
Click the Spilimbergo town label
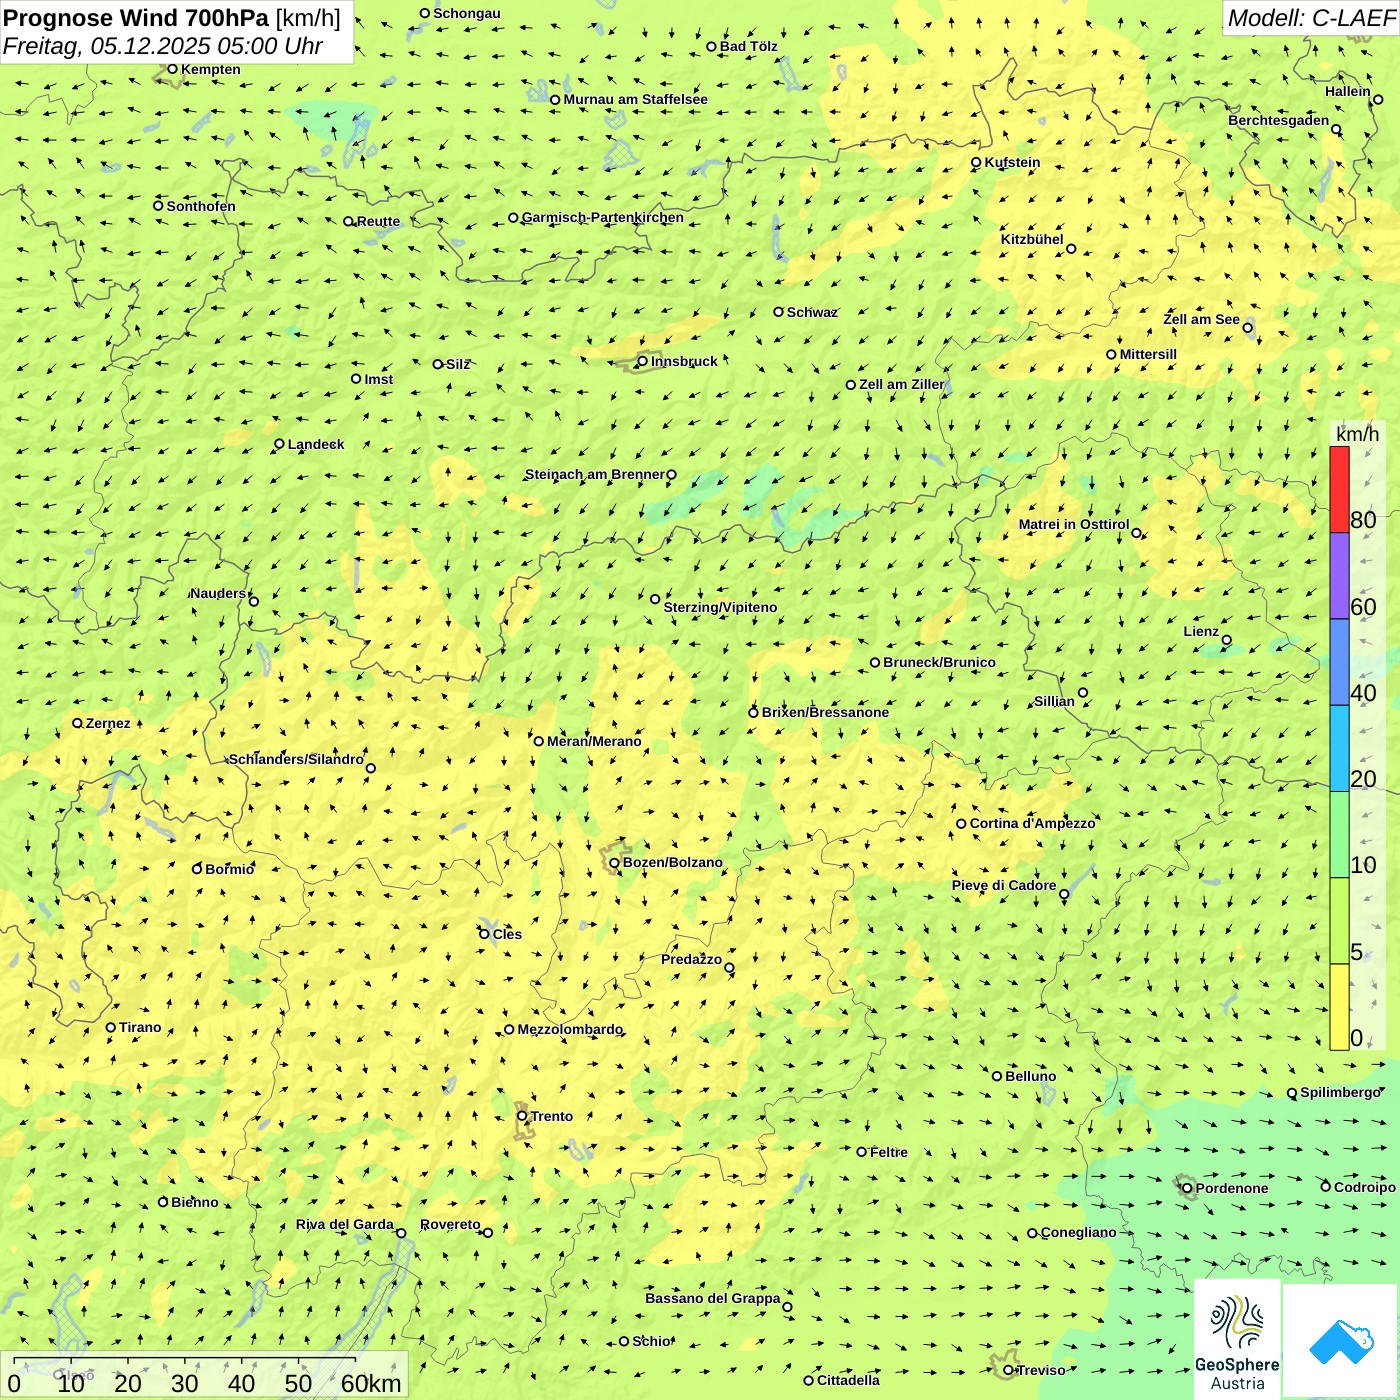pos(1340,1092)
